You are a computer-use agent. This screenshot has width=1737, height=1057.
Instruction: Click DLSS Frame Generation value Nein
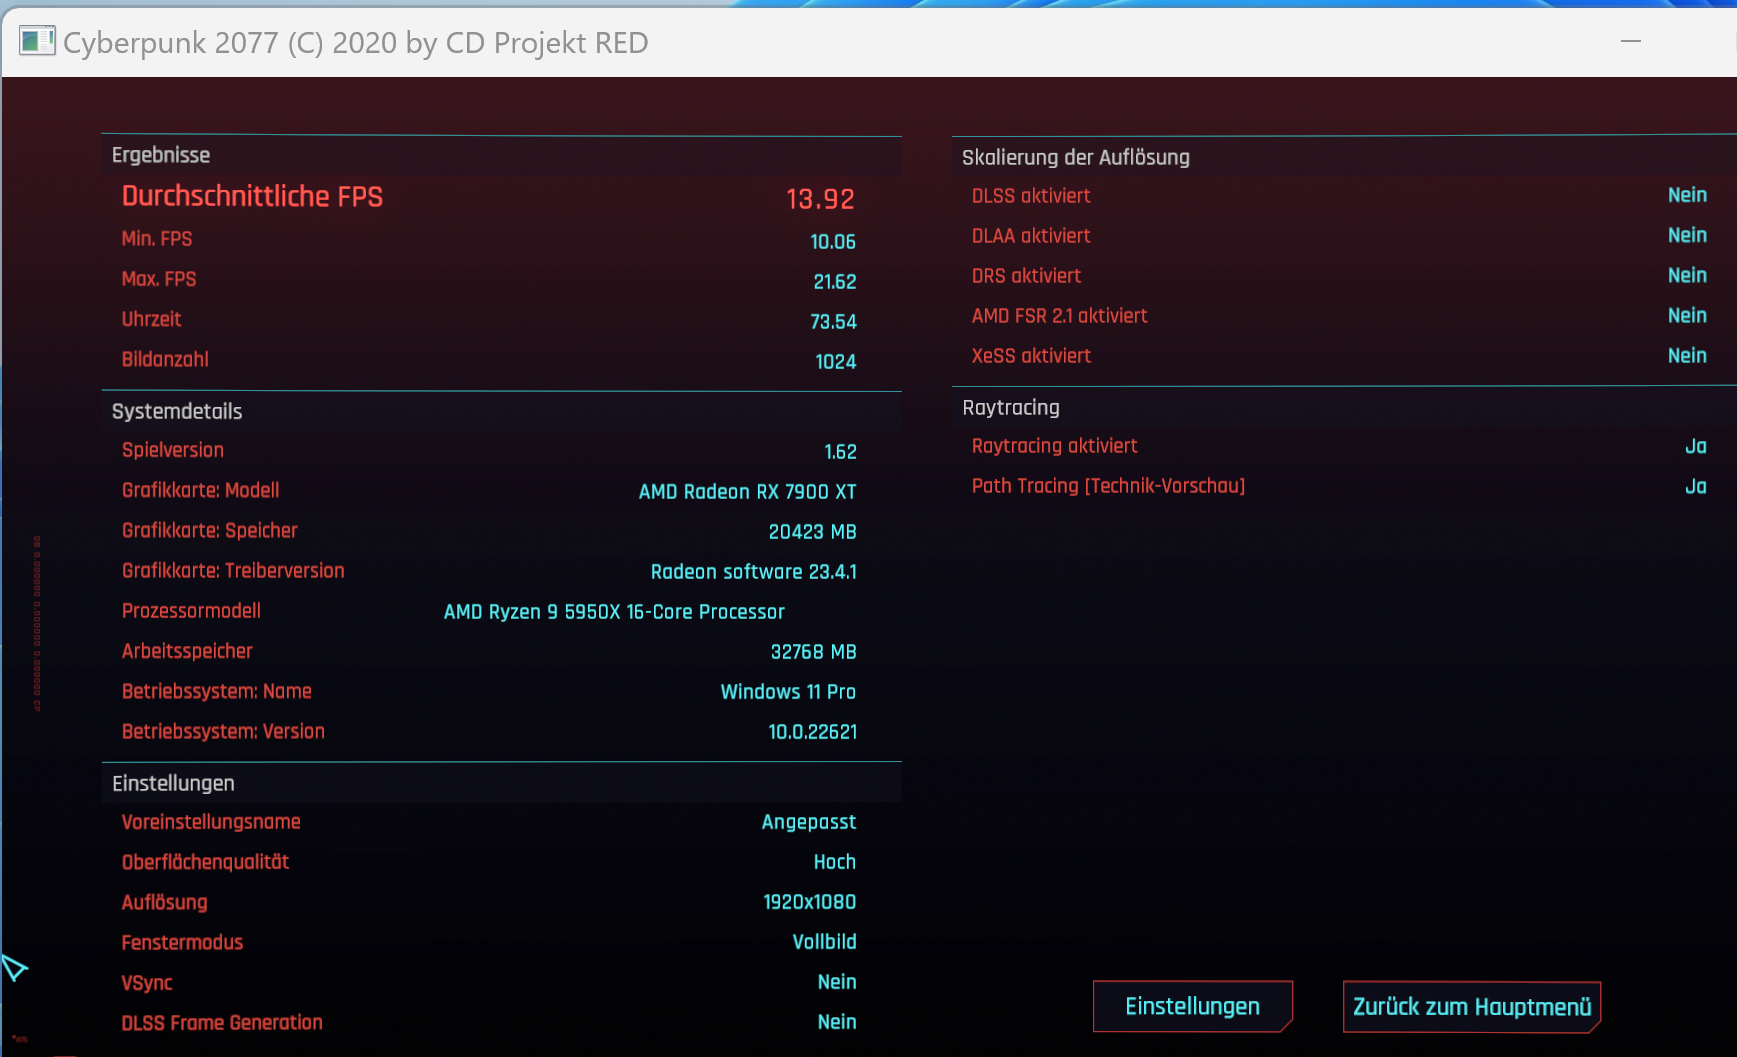836,1022
